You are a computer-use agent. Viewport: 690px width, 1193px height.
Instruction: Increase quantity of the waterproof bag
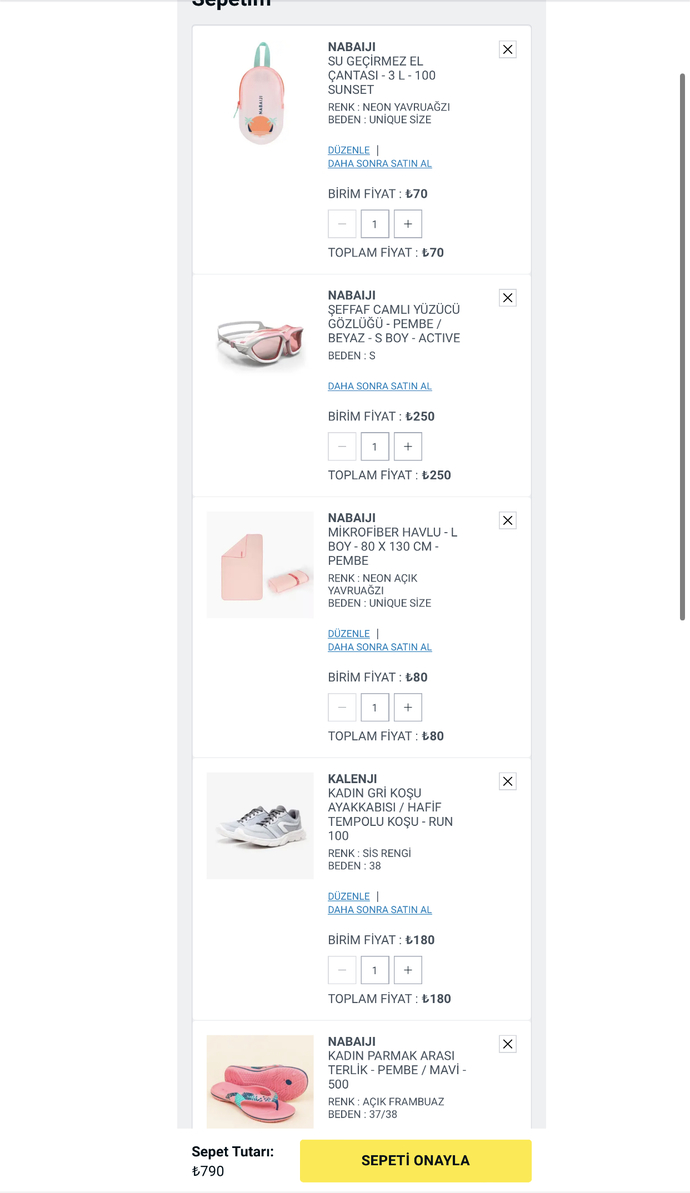[x=408, y=224]
